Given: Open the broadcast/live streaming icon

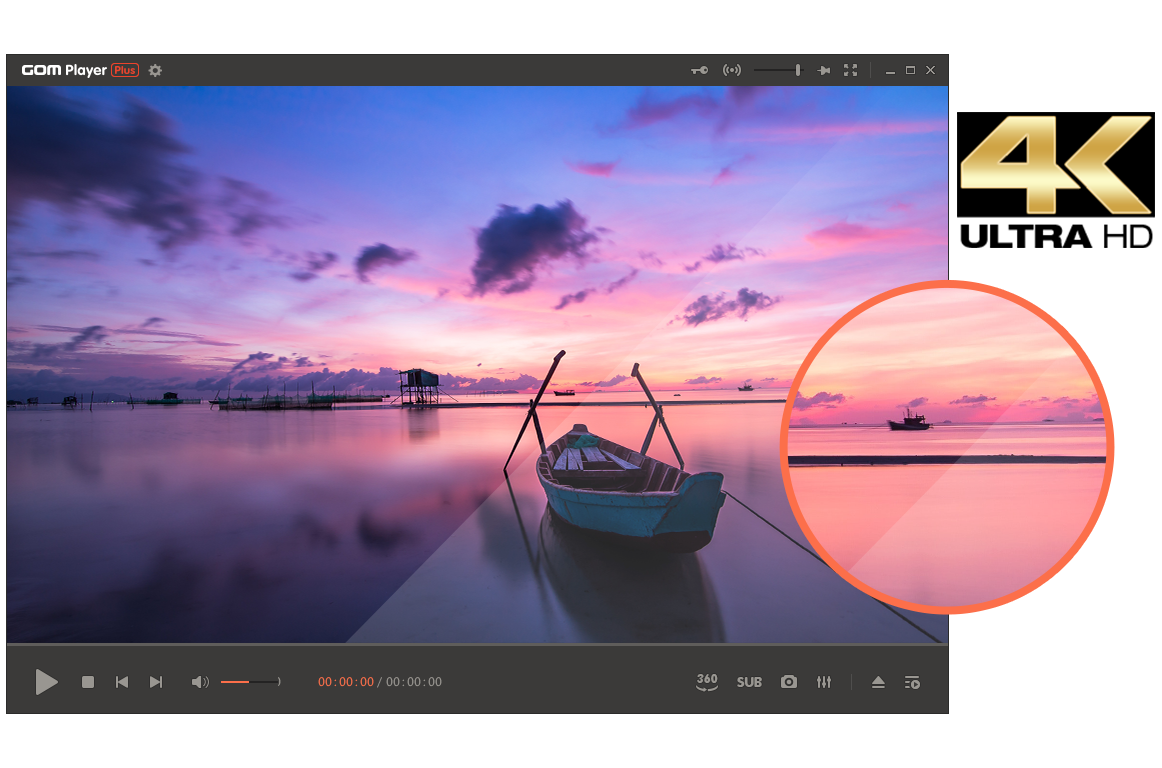Looking at the screenshot, I should tap(732, 70).
